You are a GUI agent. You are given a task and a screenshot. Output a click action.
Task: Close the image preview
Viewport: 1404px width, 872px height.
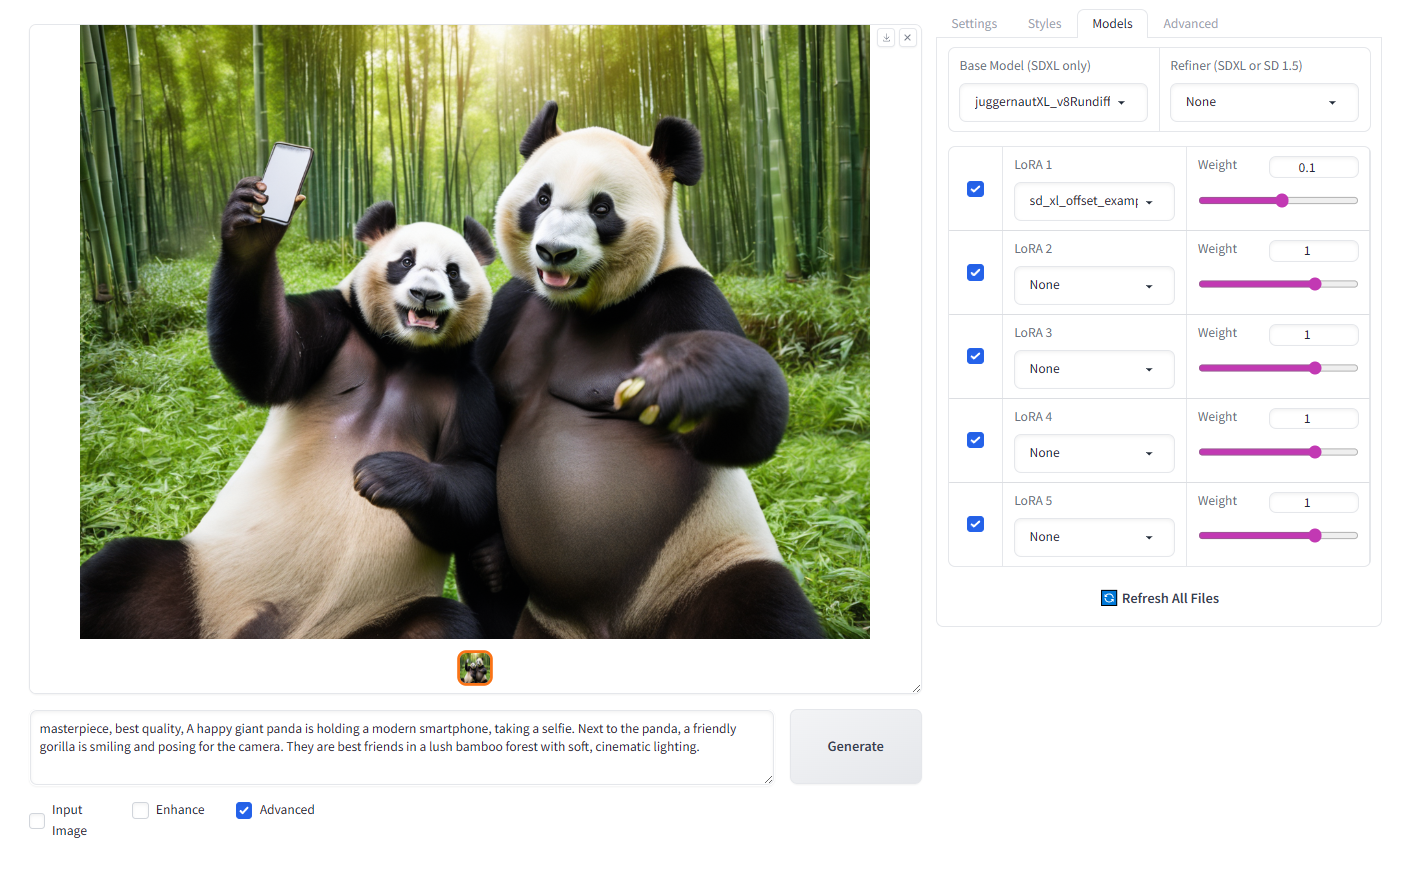point(907,38)
